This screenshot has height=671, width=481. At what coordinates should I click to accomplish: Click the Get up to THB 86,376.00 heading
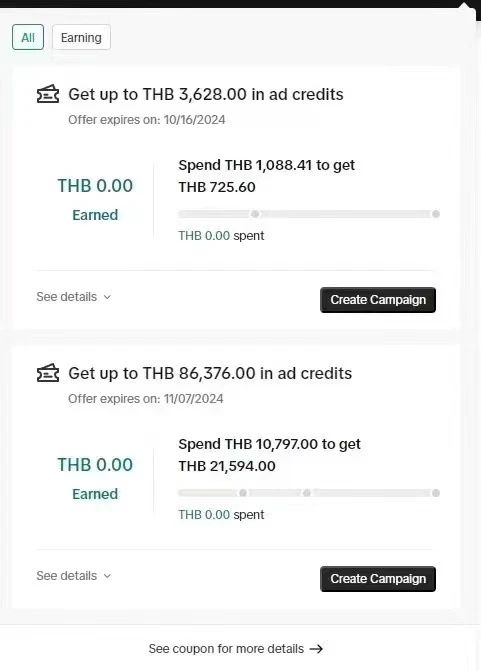(210, 374)
